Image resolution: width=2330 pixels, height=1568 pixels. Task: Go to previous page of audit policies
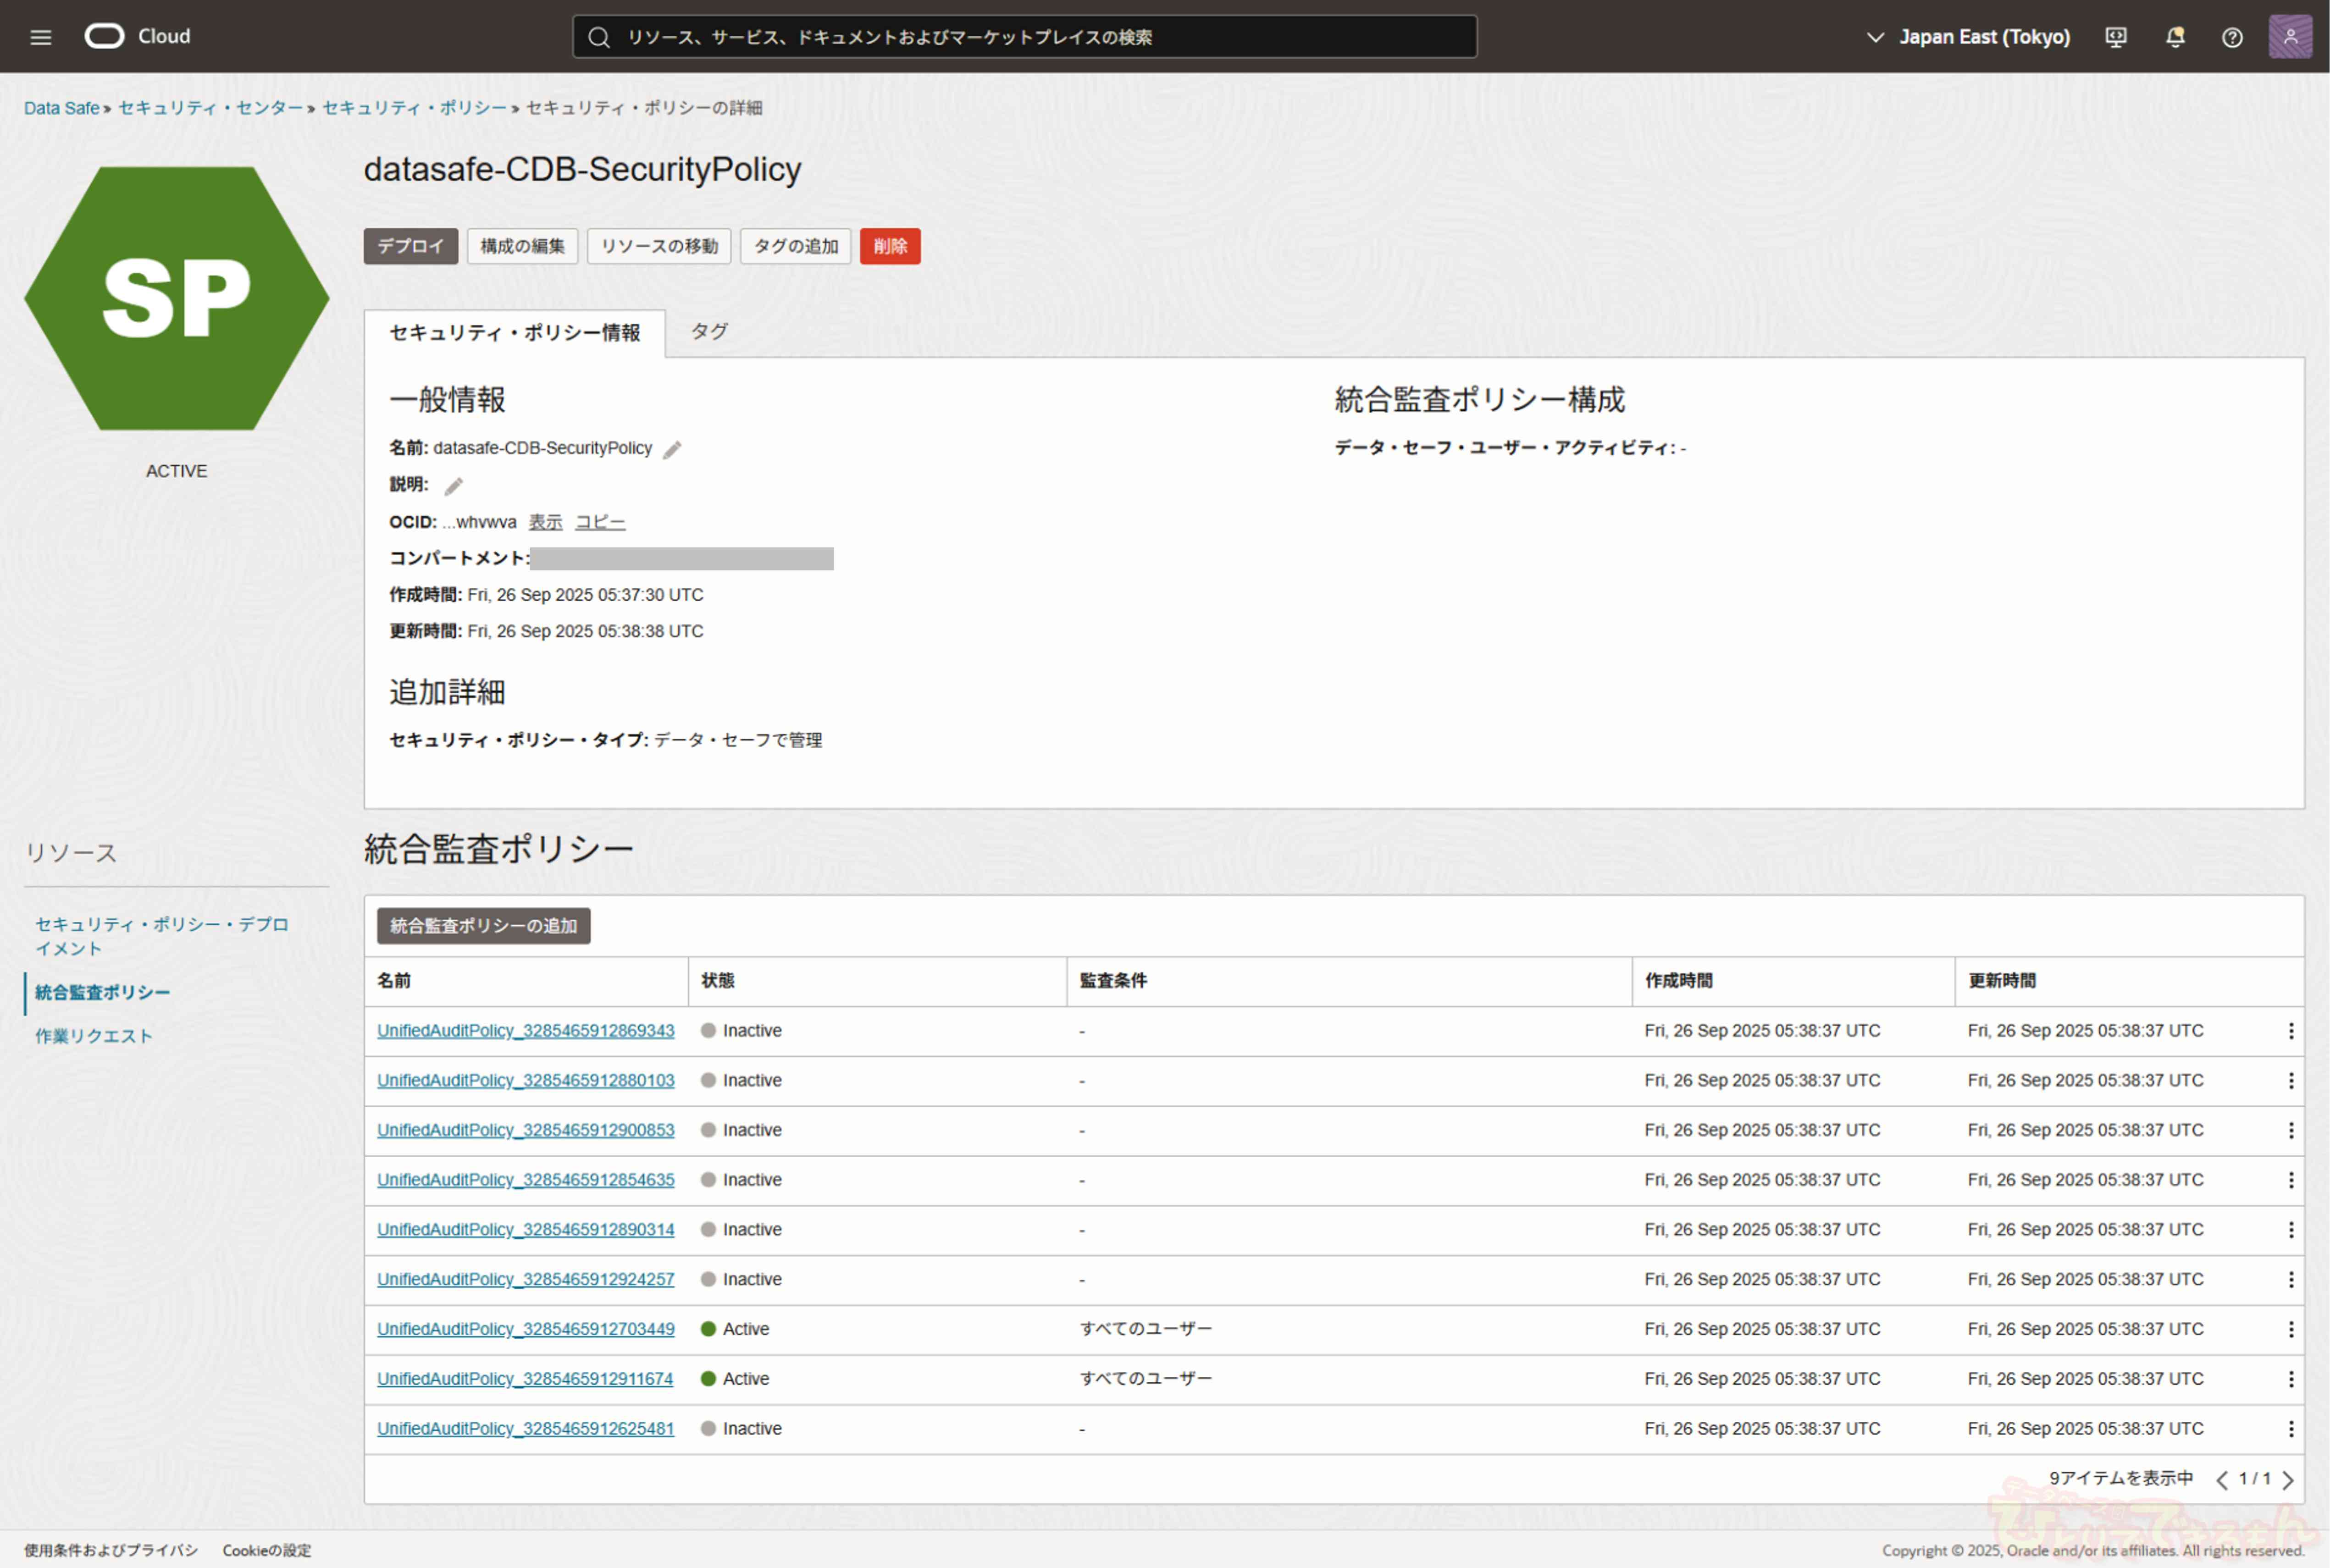(2221, 1480)
